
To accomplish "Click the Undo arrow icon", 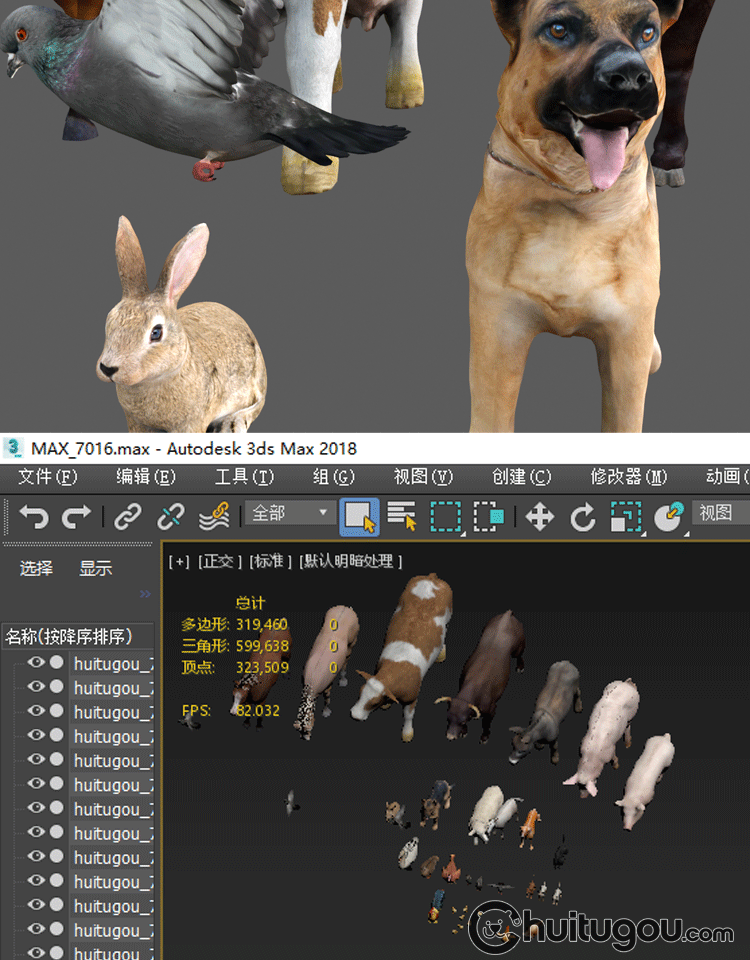I will pos(33,517).
